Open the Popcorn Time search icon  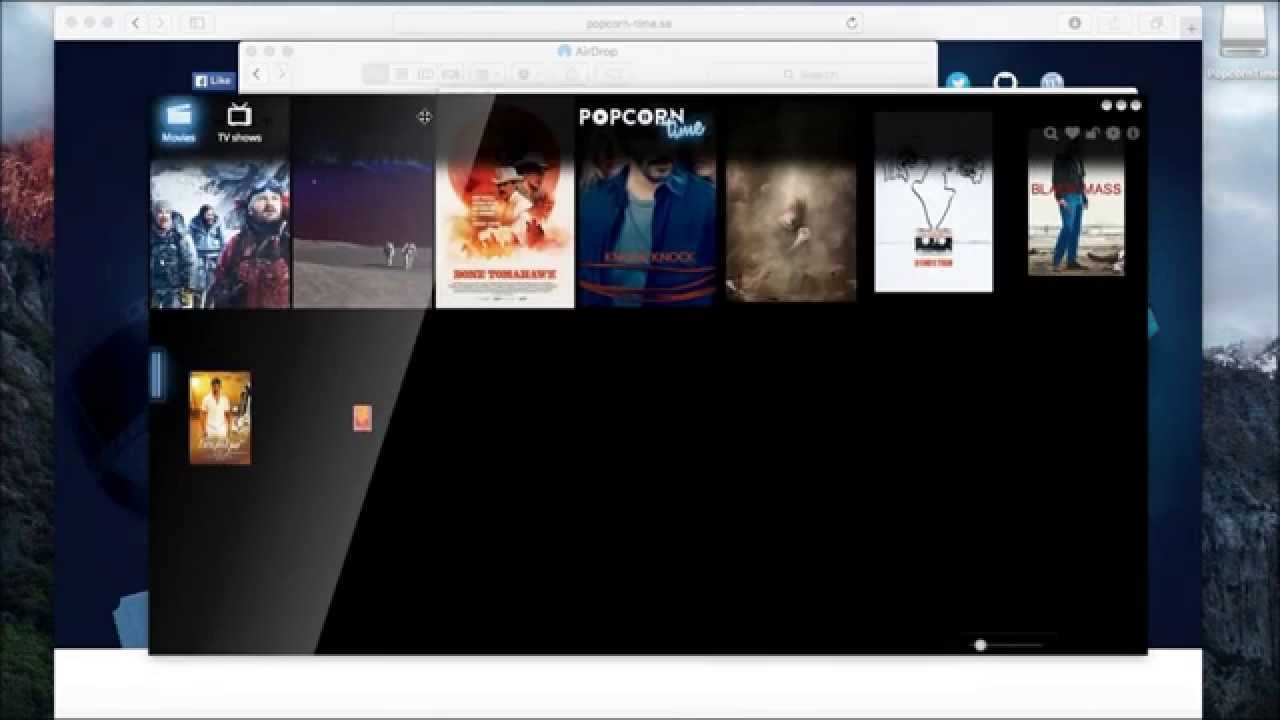click(x=1051, y=133)
